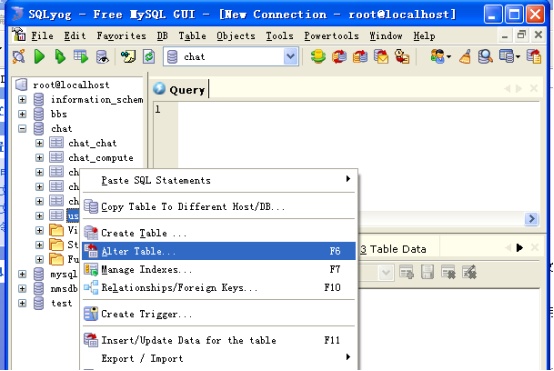
Task: Open the Powertools menu
Action: (331, 36)
